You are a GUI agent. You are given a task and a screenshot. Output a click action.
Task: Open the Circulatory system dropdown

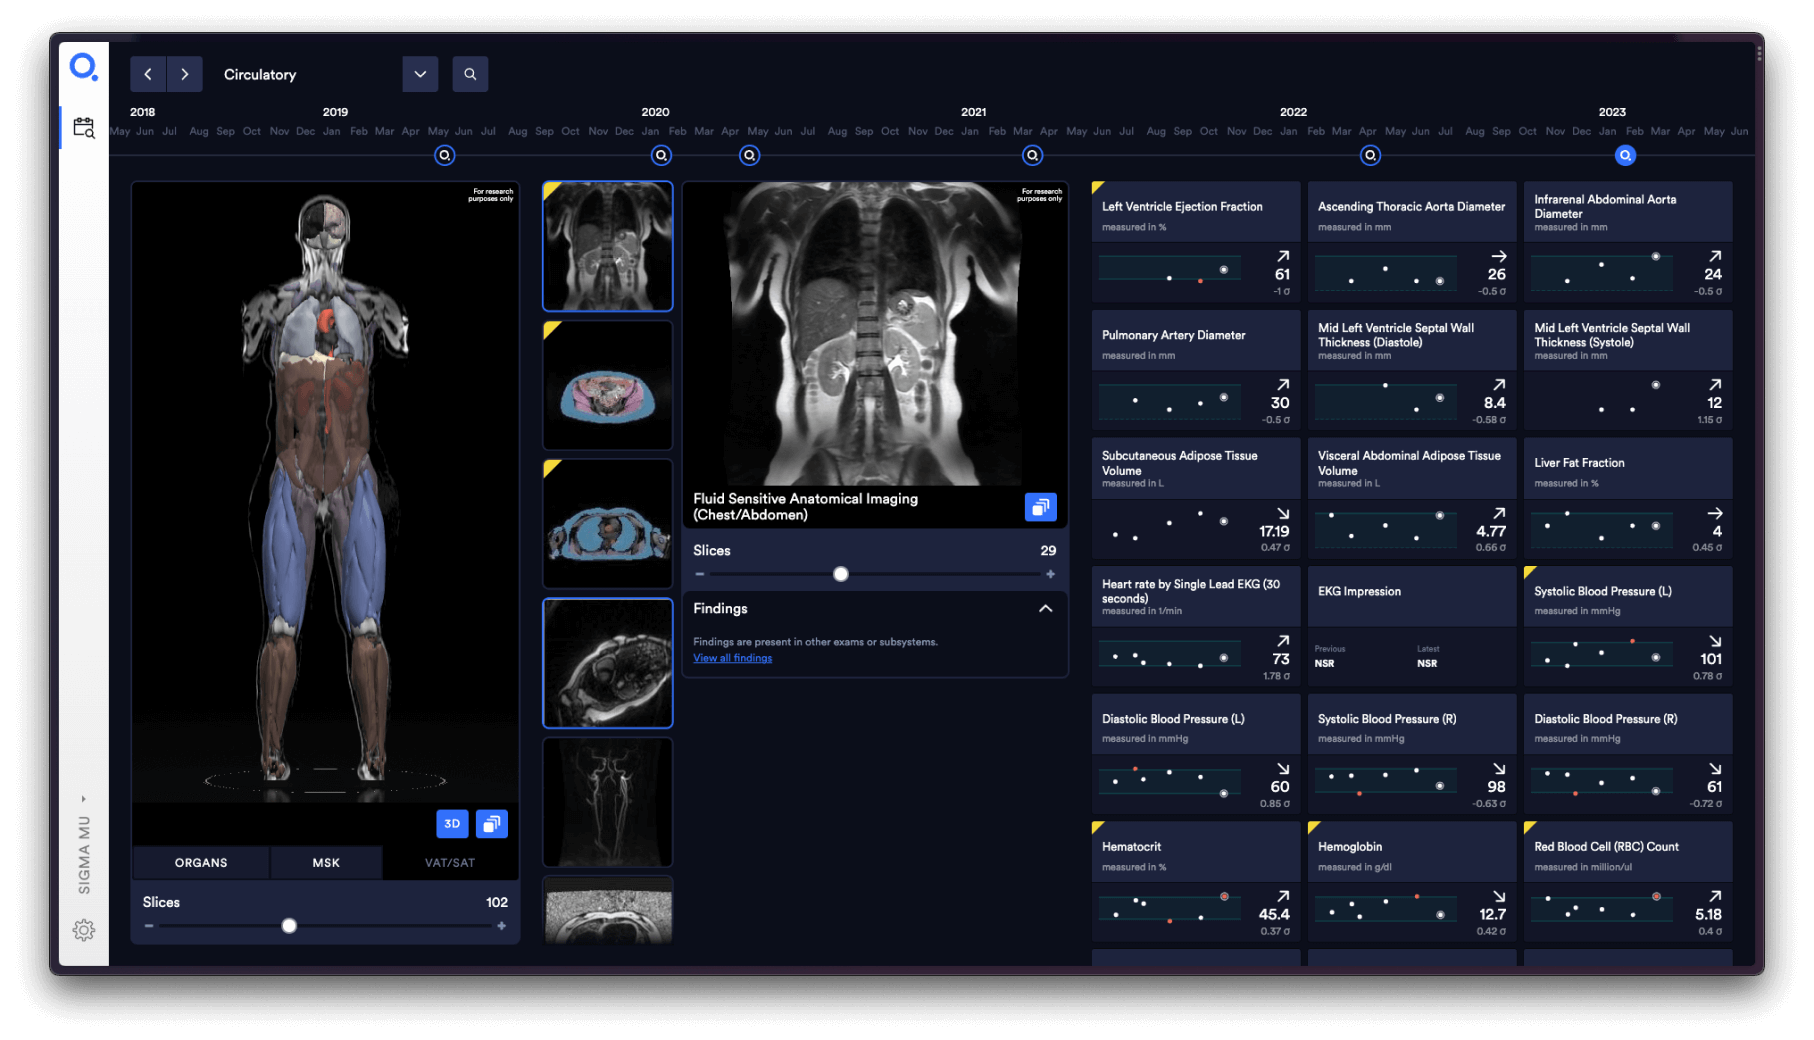[420, 74]
